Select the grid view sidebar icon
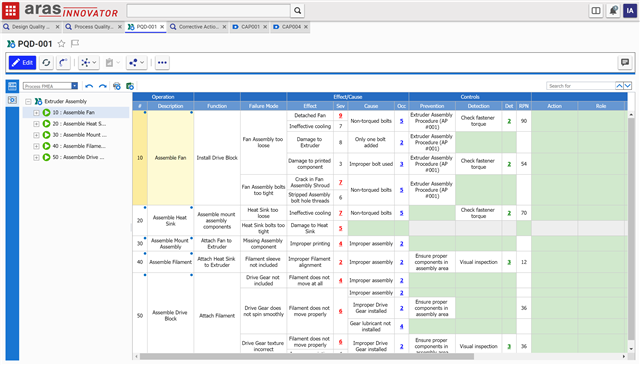The height and width of the screenshot is (365, 640). (x=12, y=86)
